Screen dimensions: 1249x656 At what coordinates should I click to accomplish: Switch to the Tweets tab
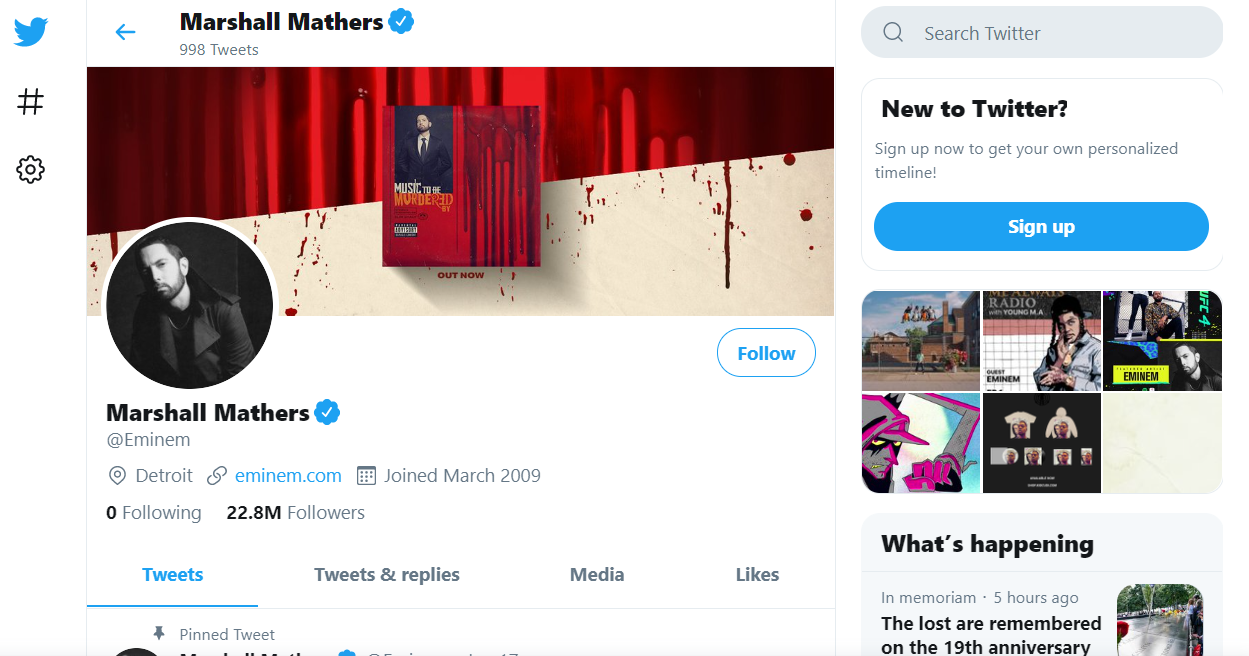(x=172, y=575)
